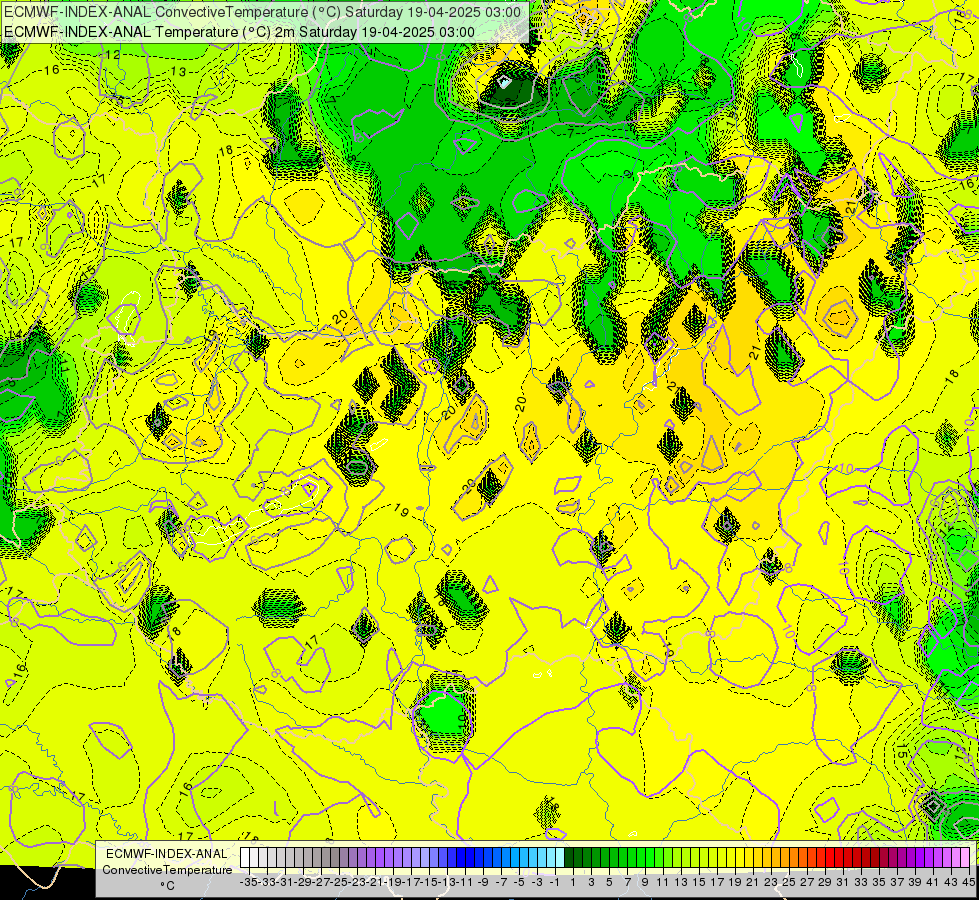Select the pure yellow swatch above legend 19
Viewport: 979px width, 900px height.
(x=740, y=857)
